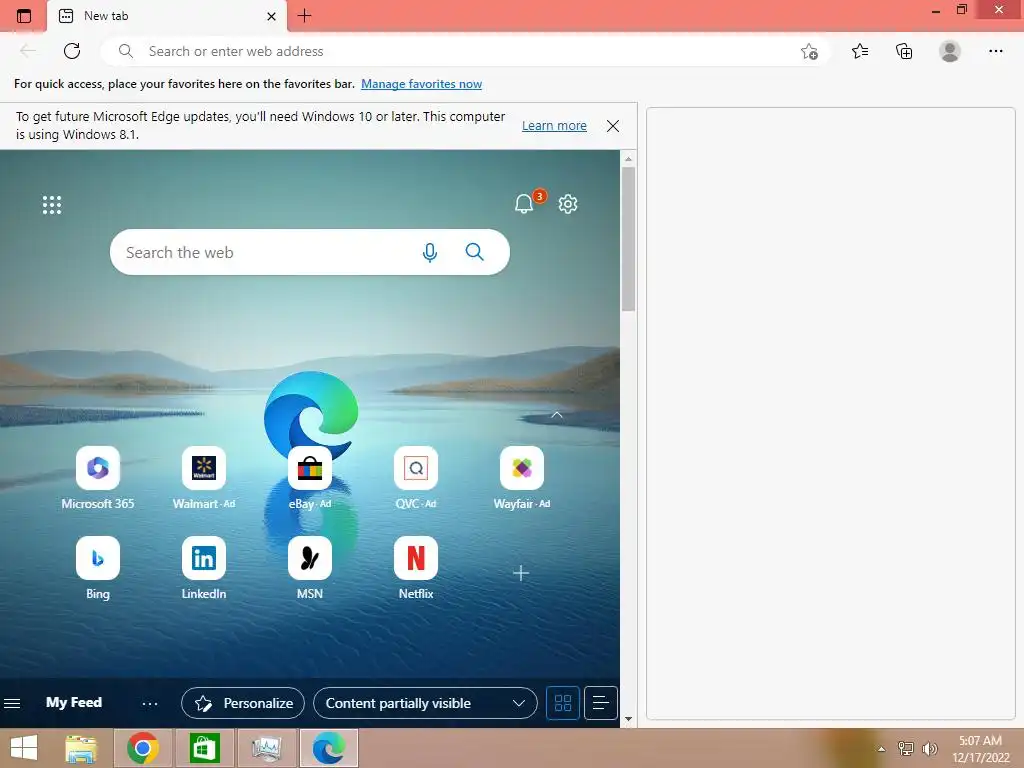Screen dimensions: 1024x768
Task: Add this page to favorites star icon
Action: point(809,52)
